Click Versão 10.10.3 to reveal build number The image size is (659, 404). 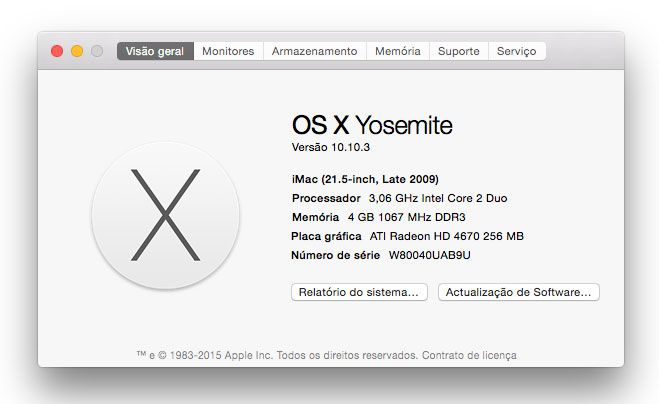tap(334, 147)
